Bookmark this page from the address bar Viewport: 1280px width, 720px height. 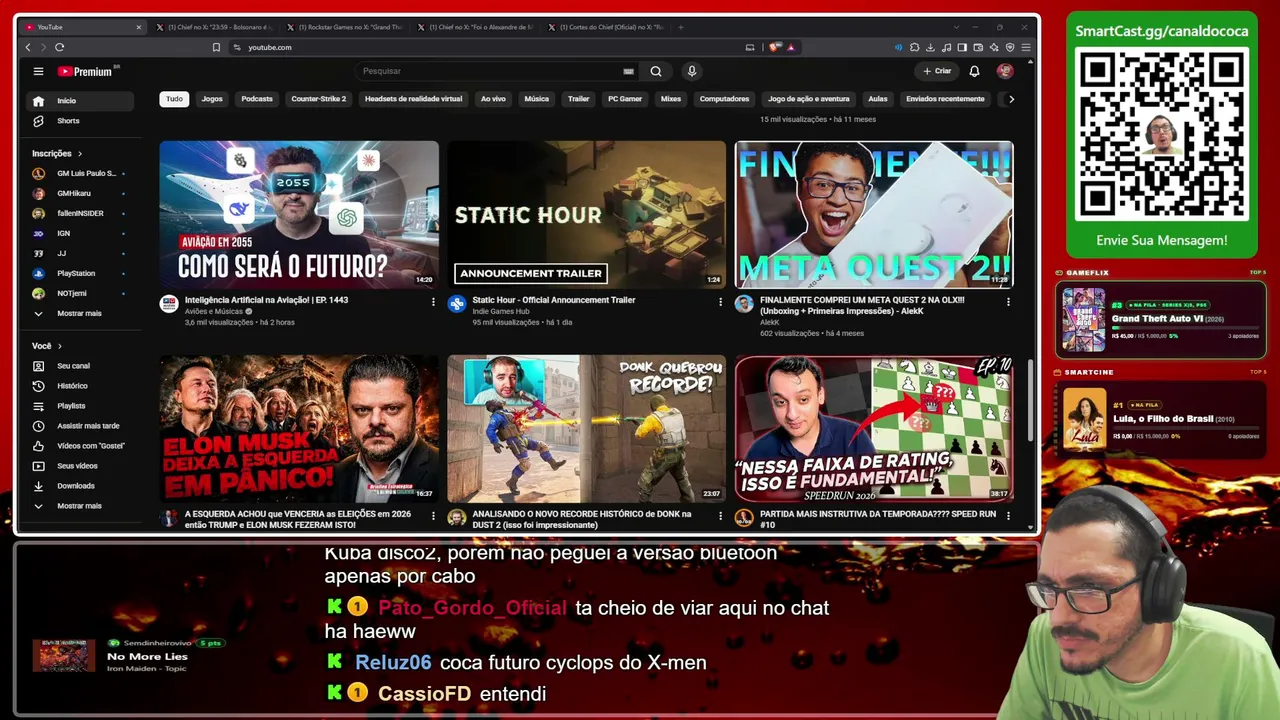216,47
